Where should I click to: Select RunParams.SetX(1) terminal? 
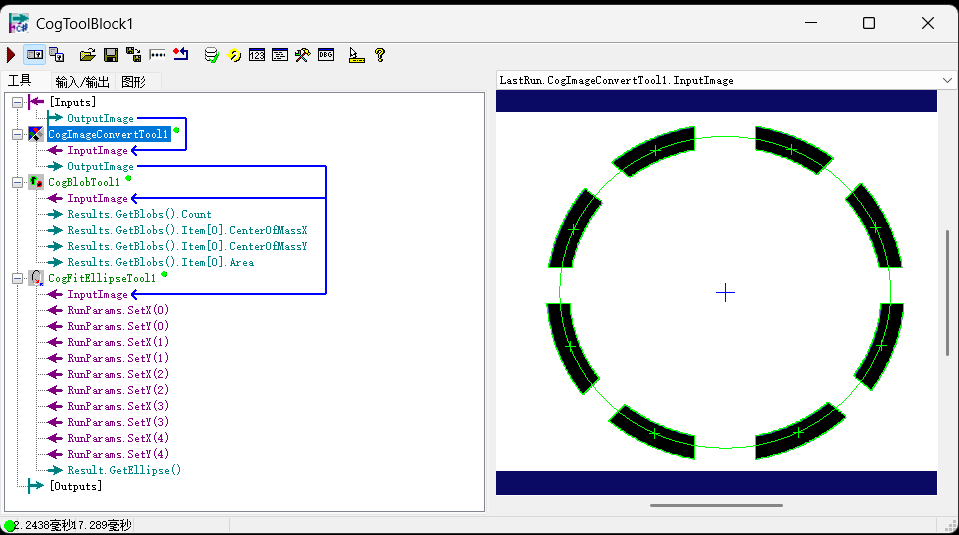(118, 342)
